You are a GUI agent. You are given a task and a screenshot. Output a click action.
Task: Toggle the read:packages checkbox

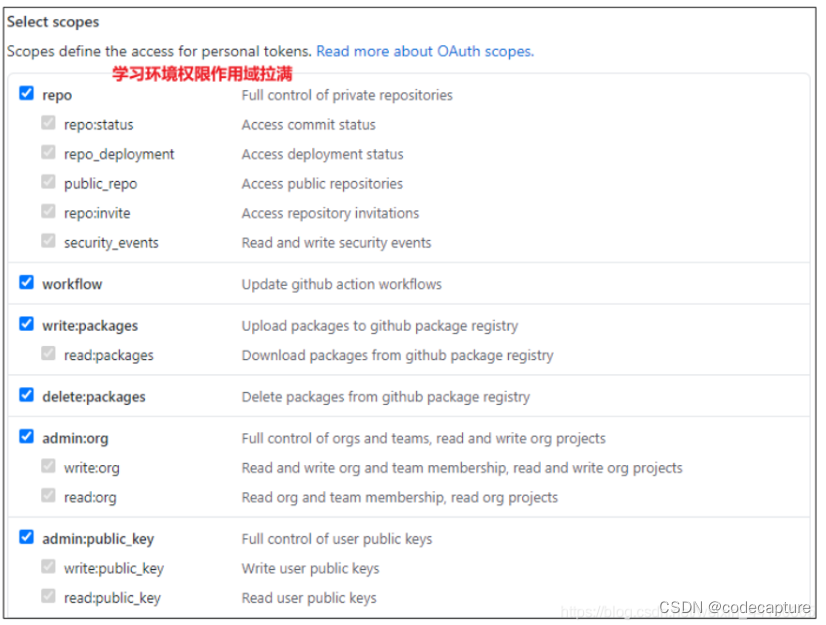48,353
